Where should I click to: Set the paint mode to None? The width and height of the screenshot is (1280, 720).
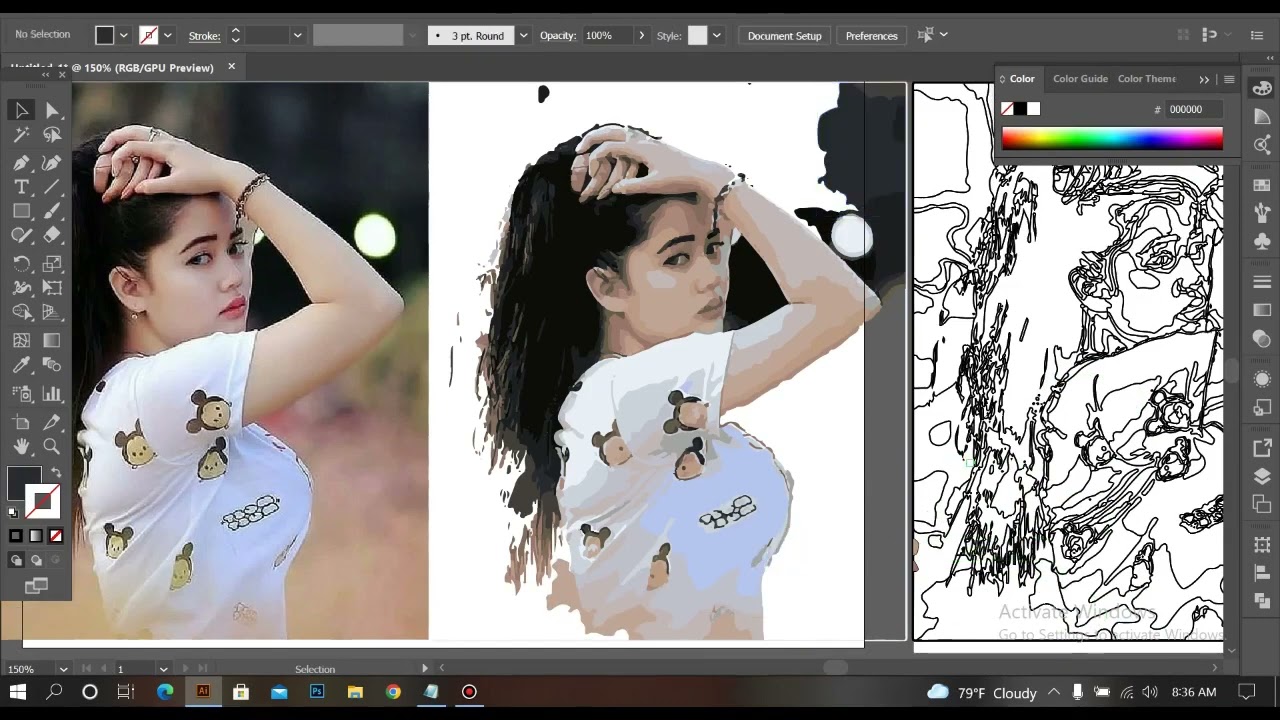[x=56, y=536]
